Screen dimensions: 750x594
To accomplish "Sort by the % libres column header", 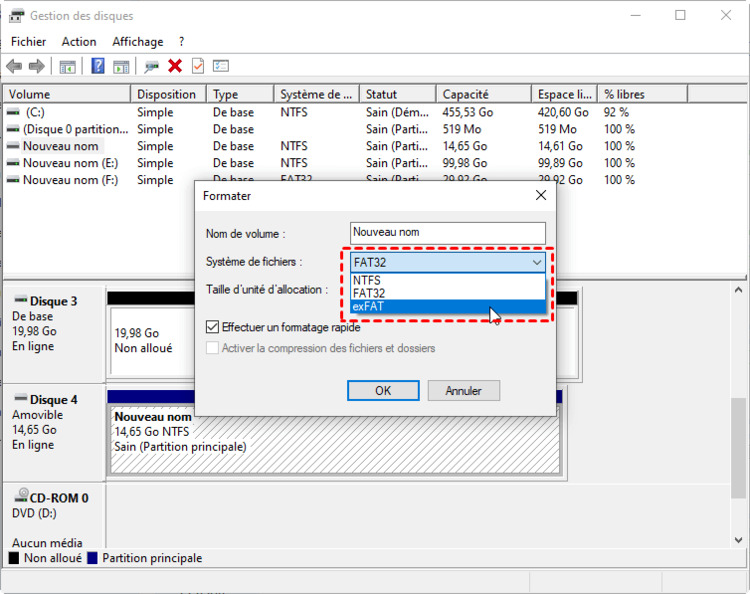I will click(642, 94).
